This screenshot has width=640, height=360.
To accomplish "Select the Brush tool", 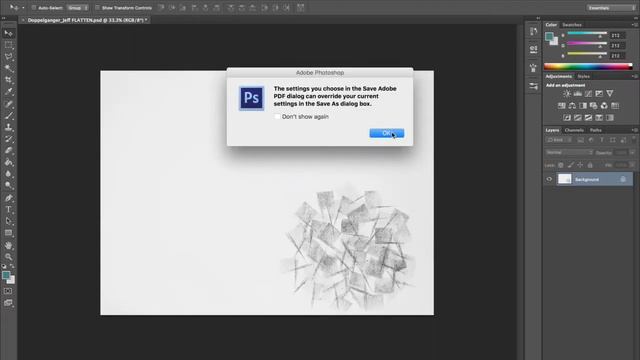I will [9, 116].
